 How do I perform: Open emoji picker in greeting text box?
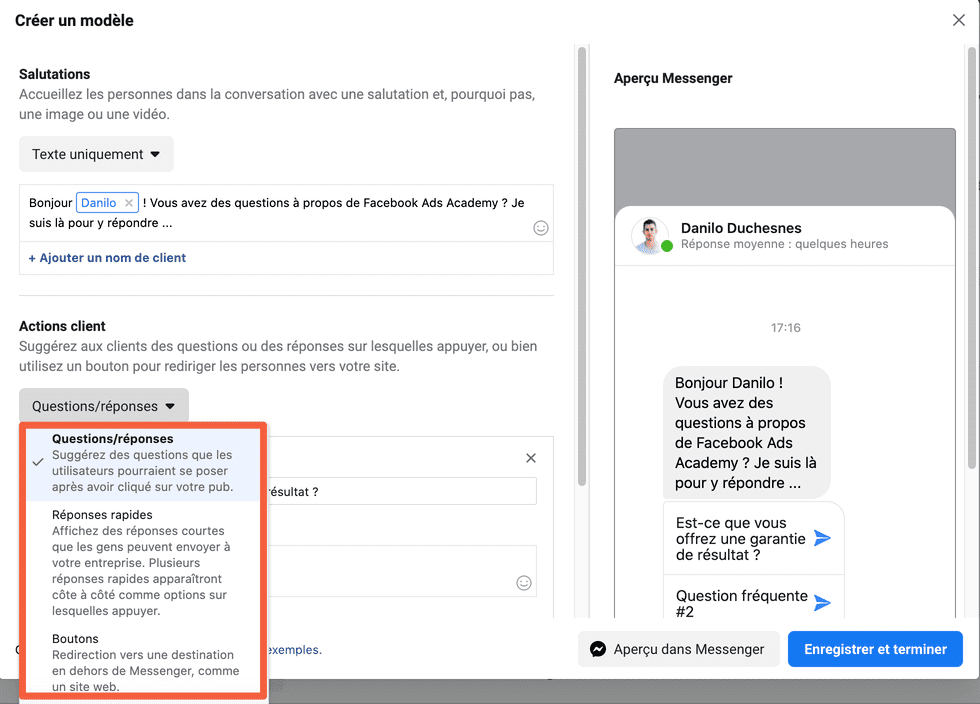(541, 228)
